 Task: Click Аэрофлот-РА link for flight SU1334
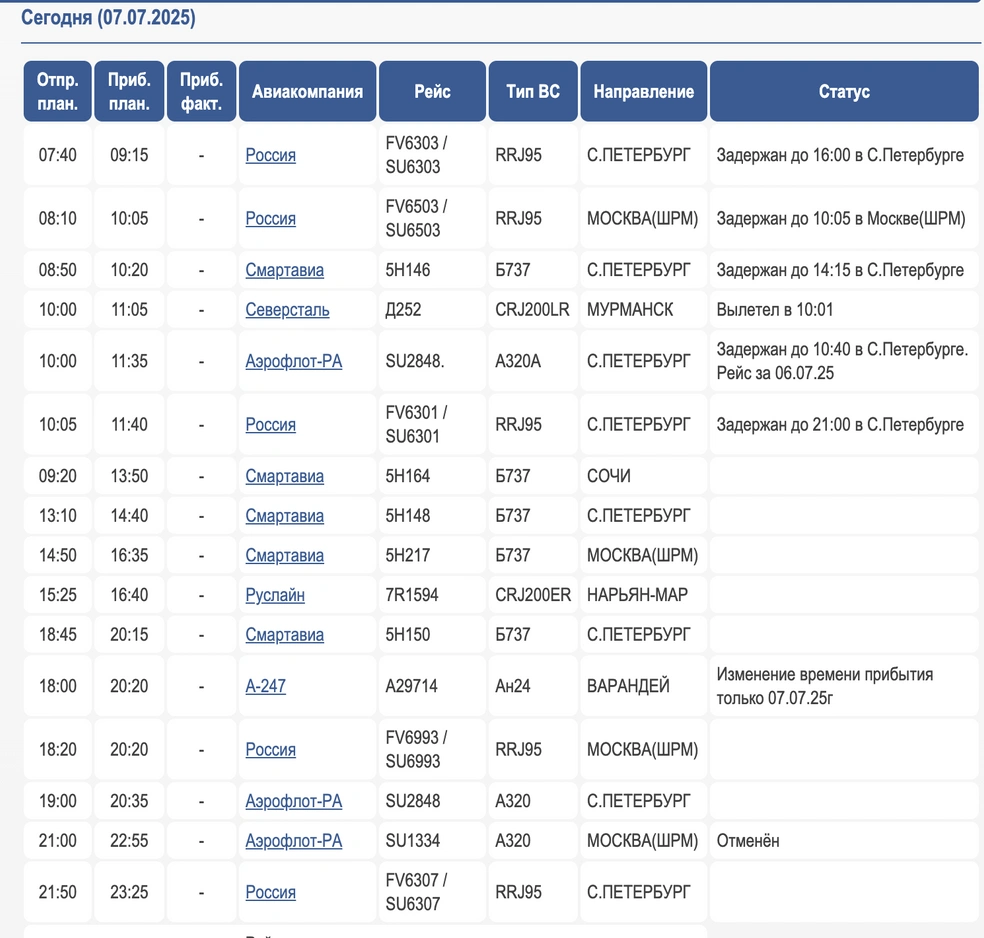pos(293,841)
